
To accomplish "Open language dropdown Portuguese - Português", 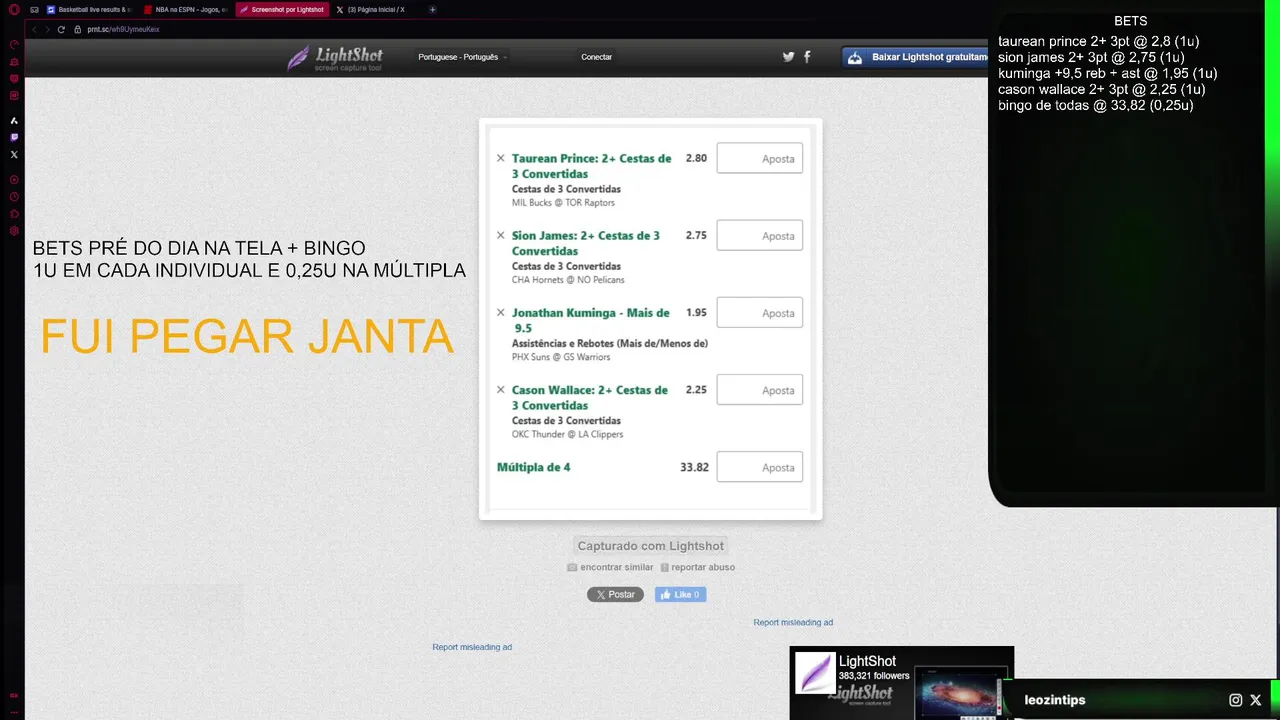I will click(x=462, y=57).
